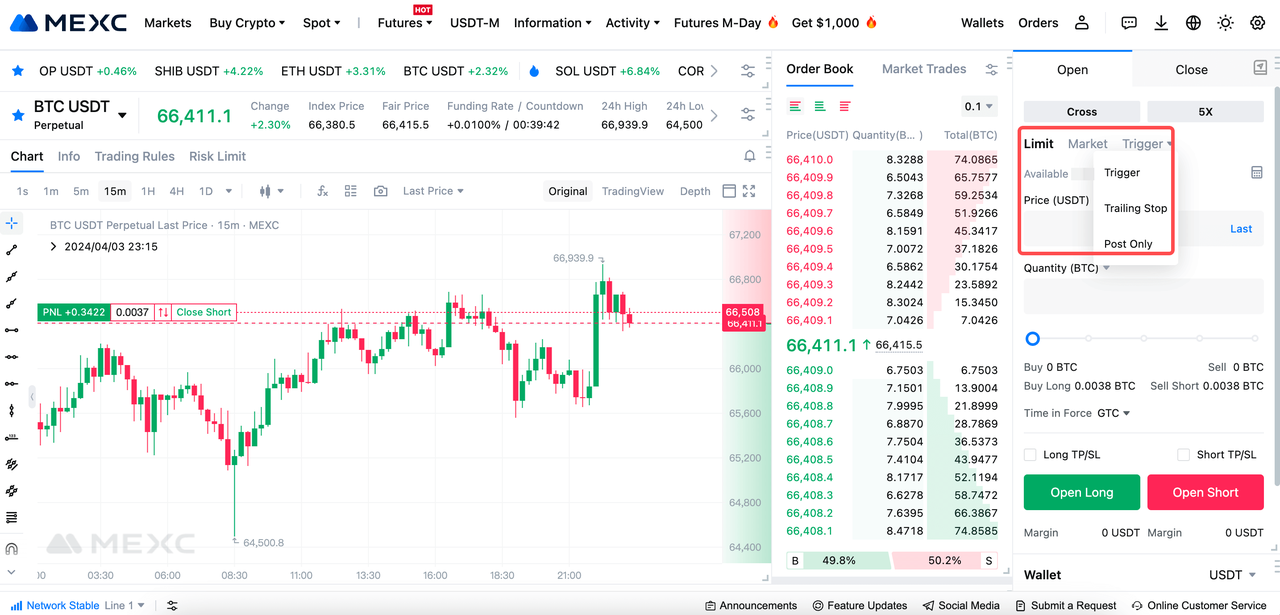Open the margin calculator icon
The height and width of the screenshot is (615, 1280).
coord(1257,173)
